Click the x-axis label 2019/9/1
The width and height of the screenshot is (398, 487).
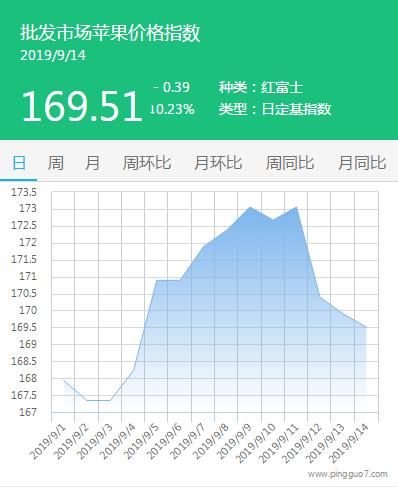click(49, 442)
